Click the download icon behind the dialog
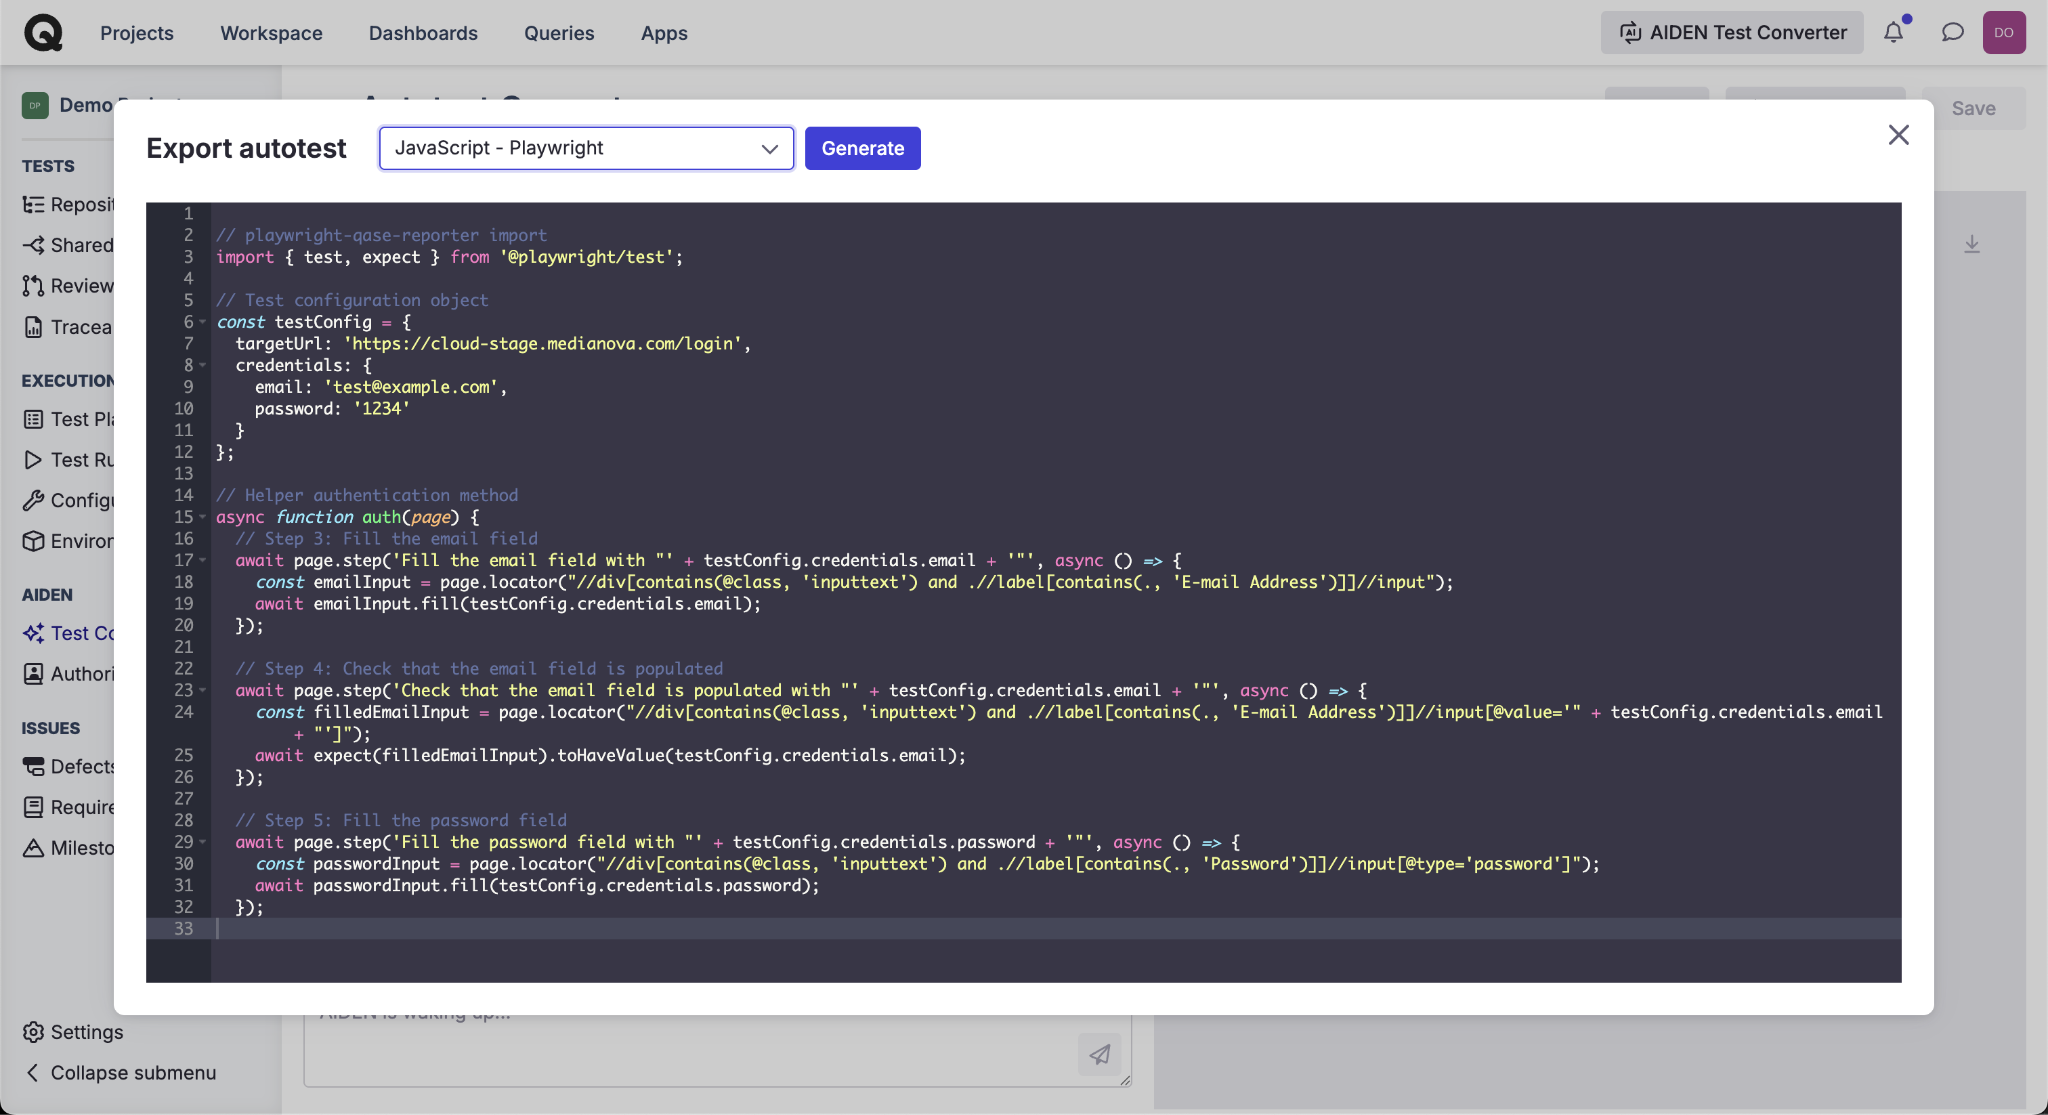 1972,244
